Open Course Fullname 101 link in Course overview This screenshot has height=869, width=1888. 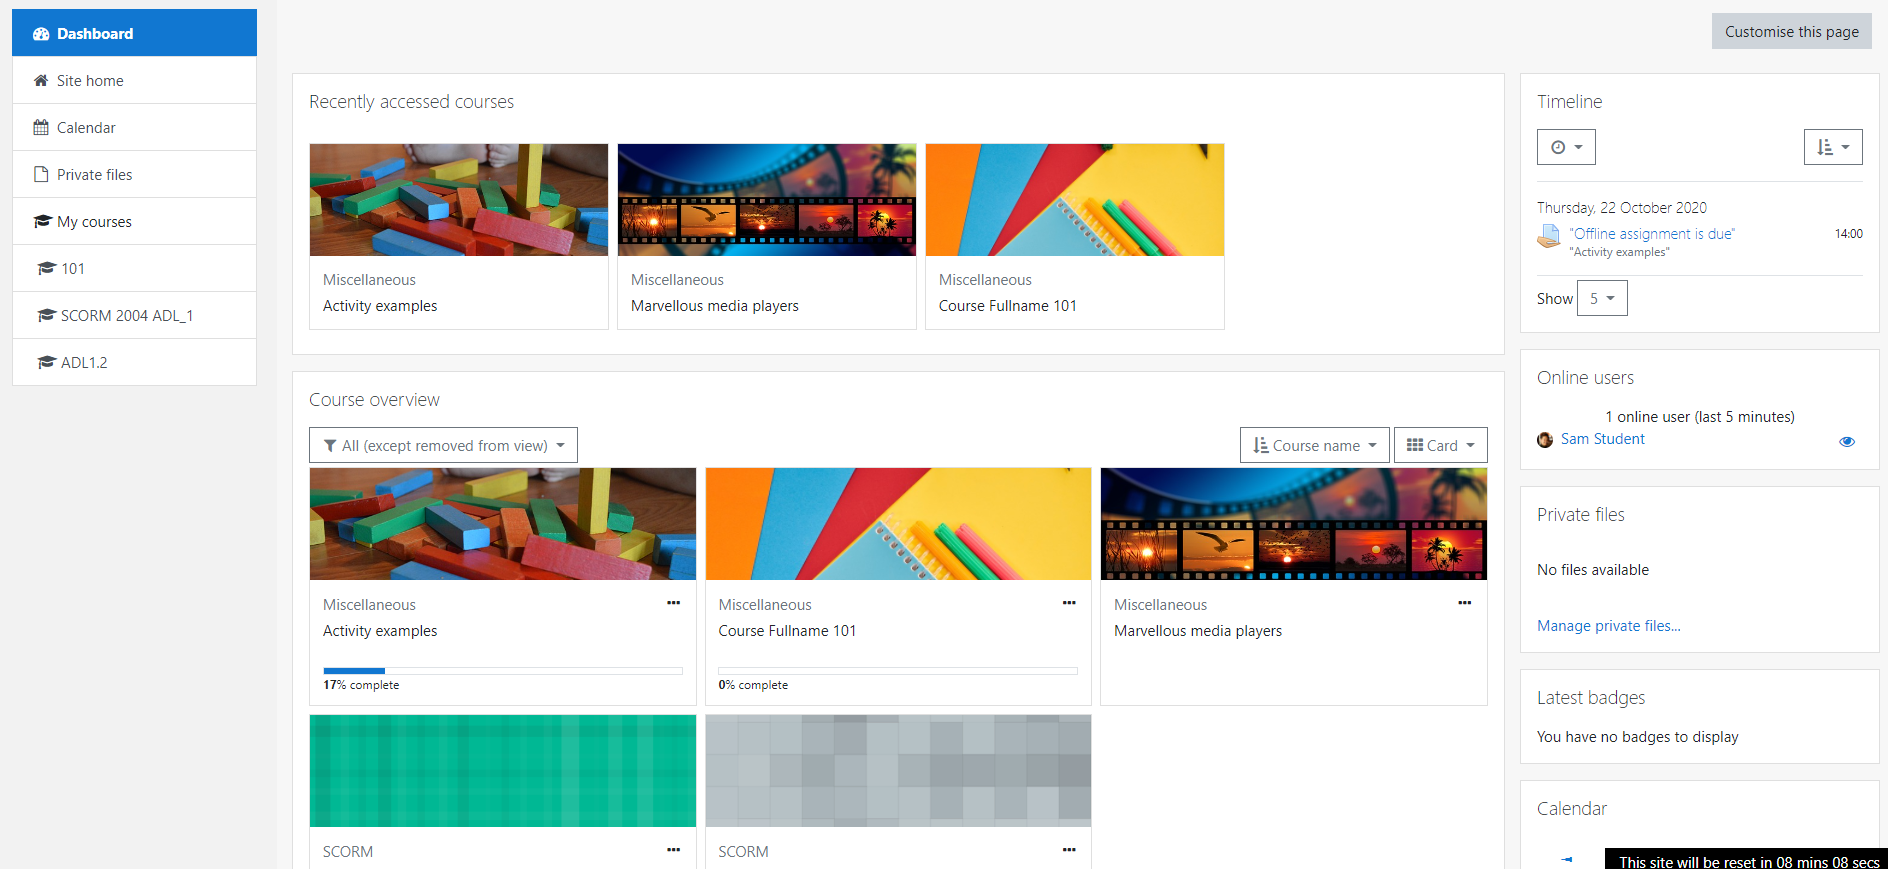pyautogui.click(x=787, y=631)
